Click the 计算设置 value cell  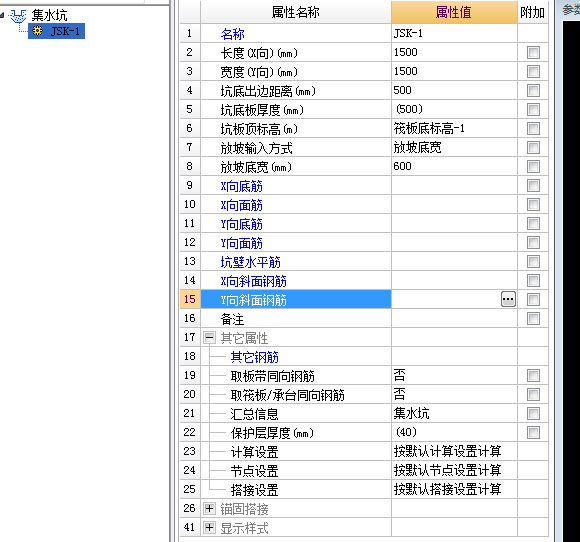[x=454, y=451]
